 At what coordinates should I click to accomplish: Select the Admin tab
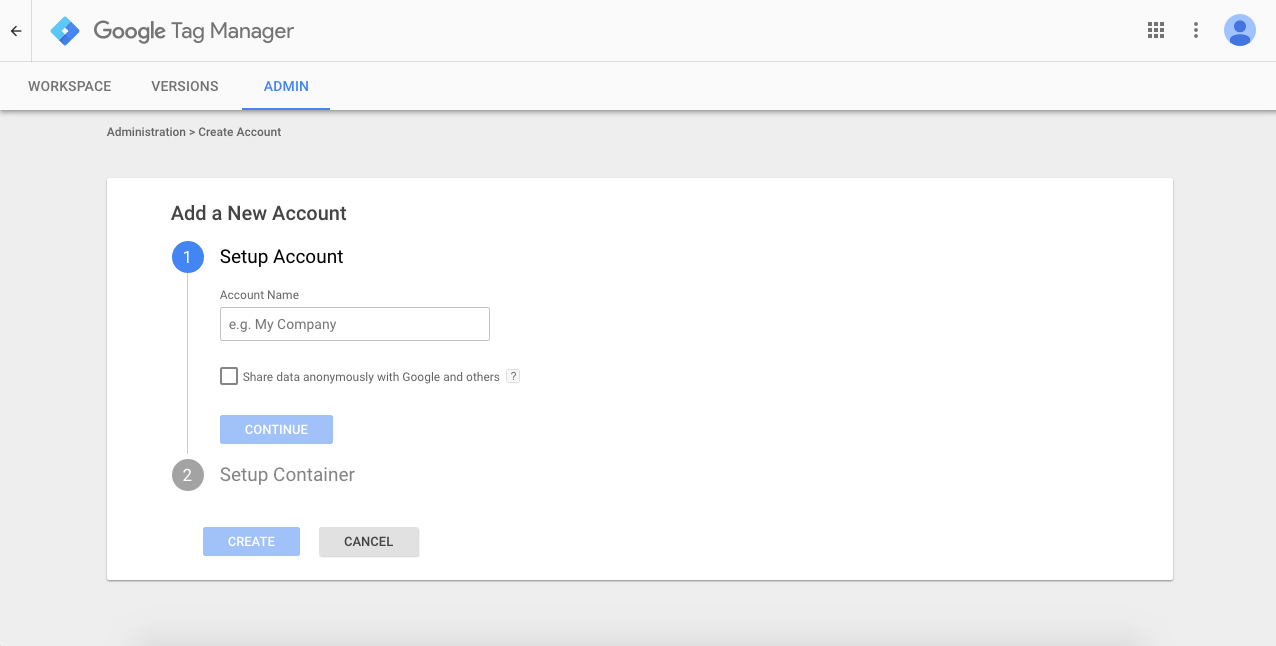click(x=286, y=86)
